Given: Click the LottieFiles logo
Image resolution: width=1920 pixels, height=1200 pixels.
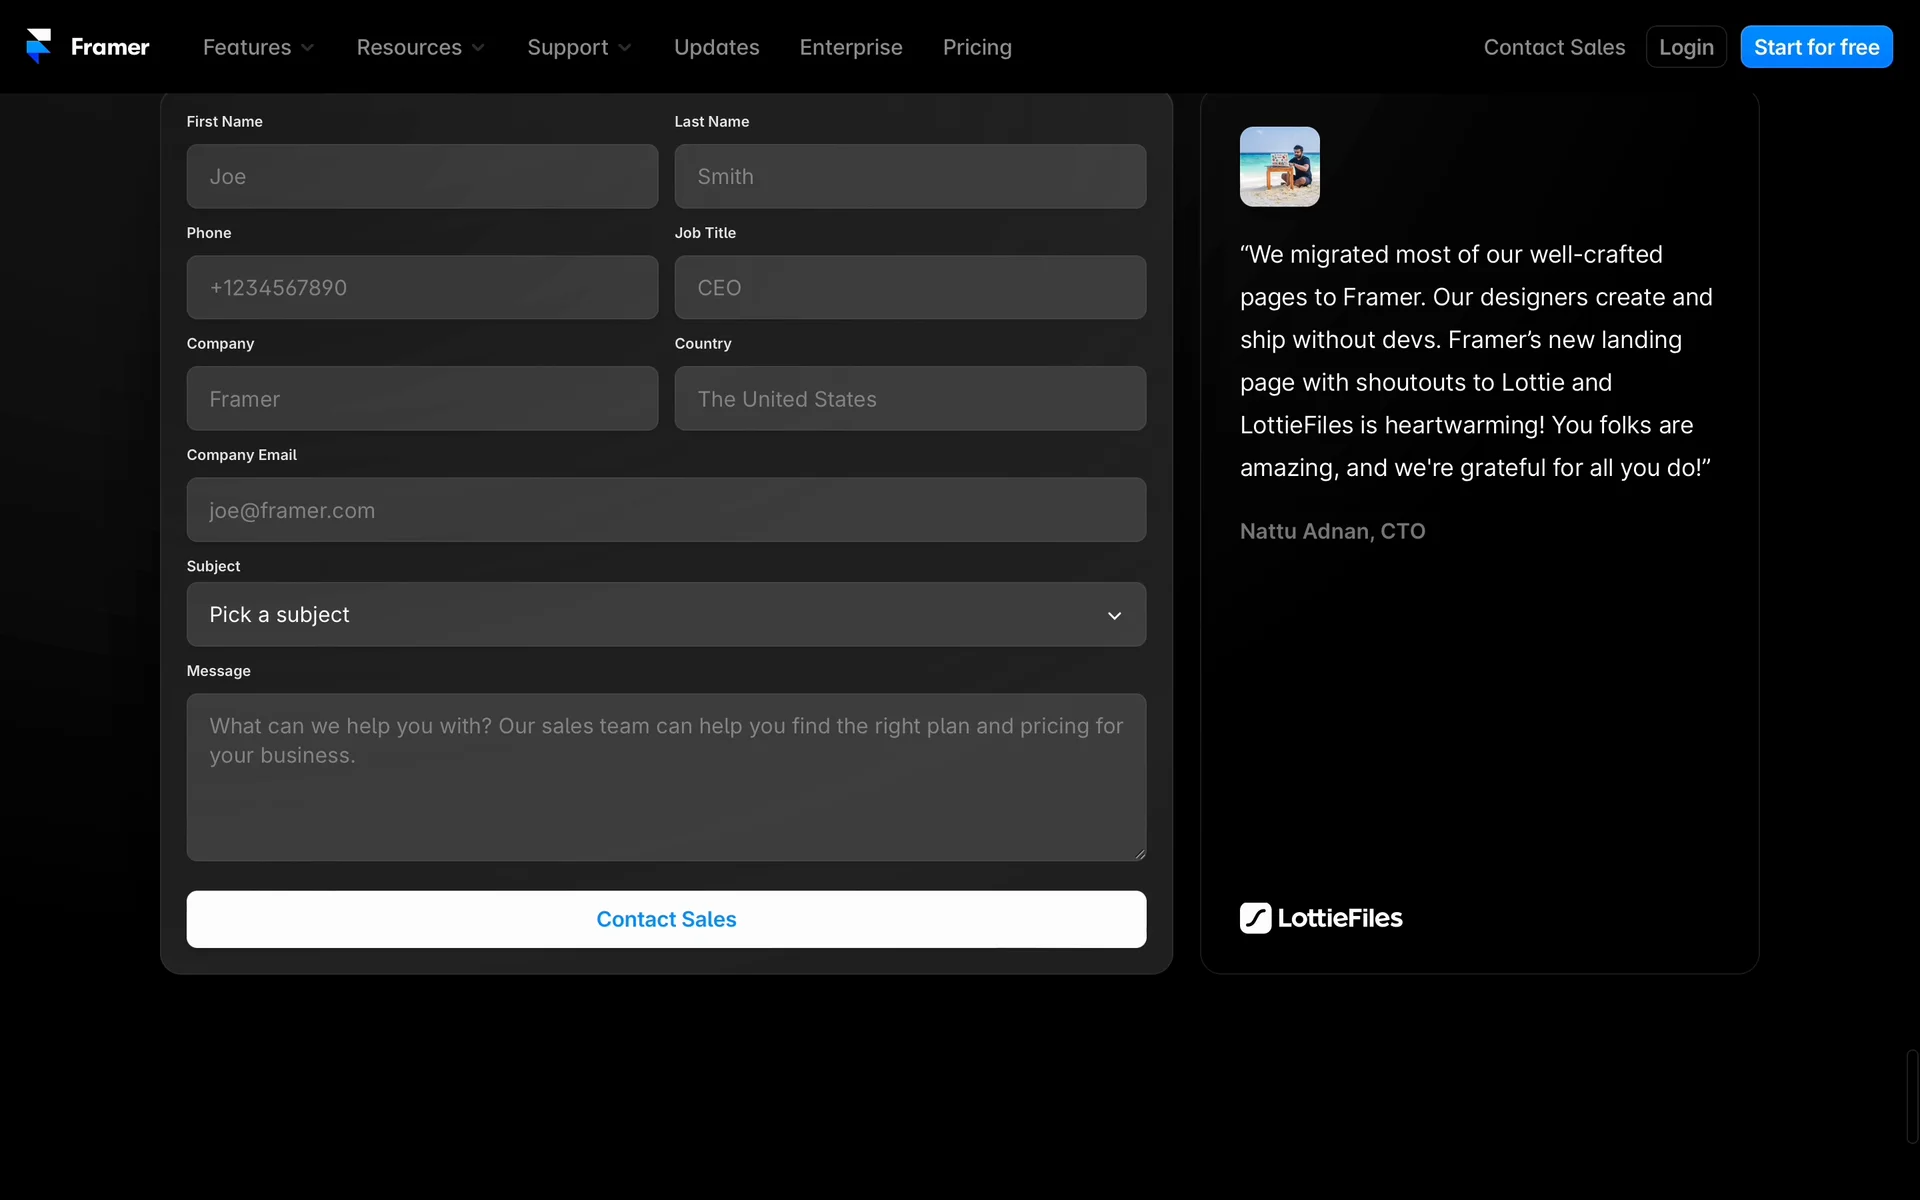Looking at the screenshot, I should (1321, 918).
